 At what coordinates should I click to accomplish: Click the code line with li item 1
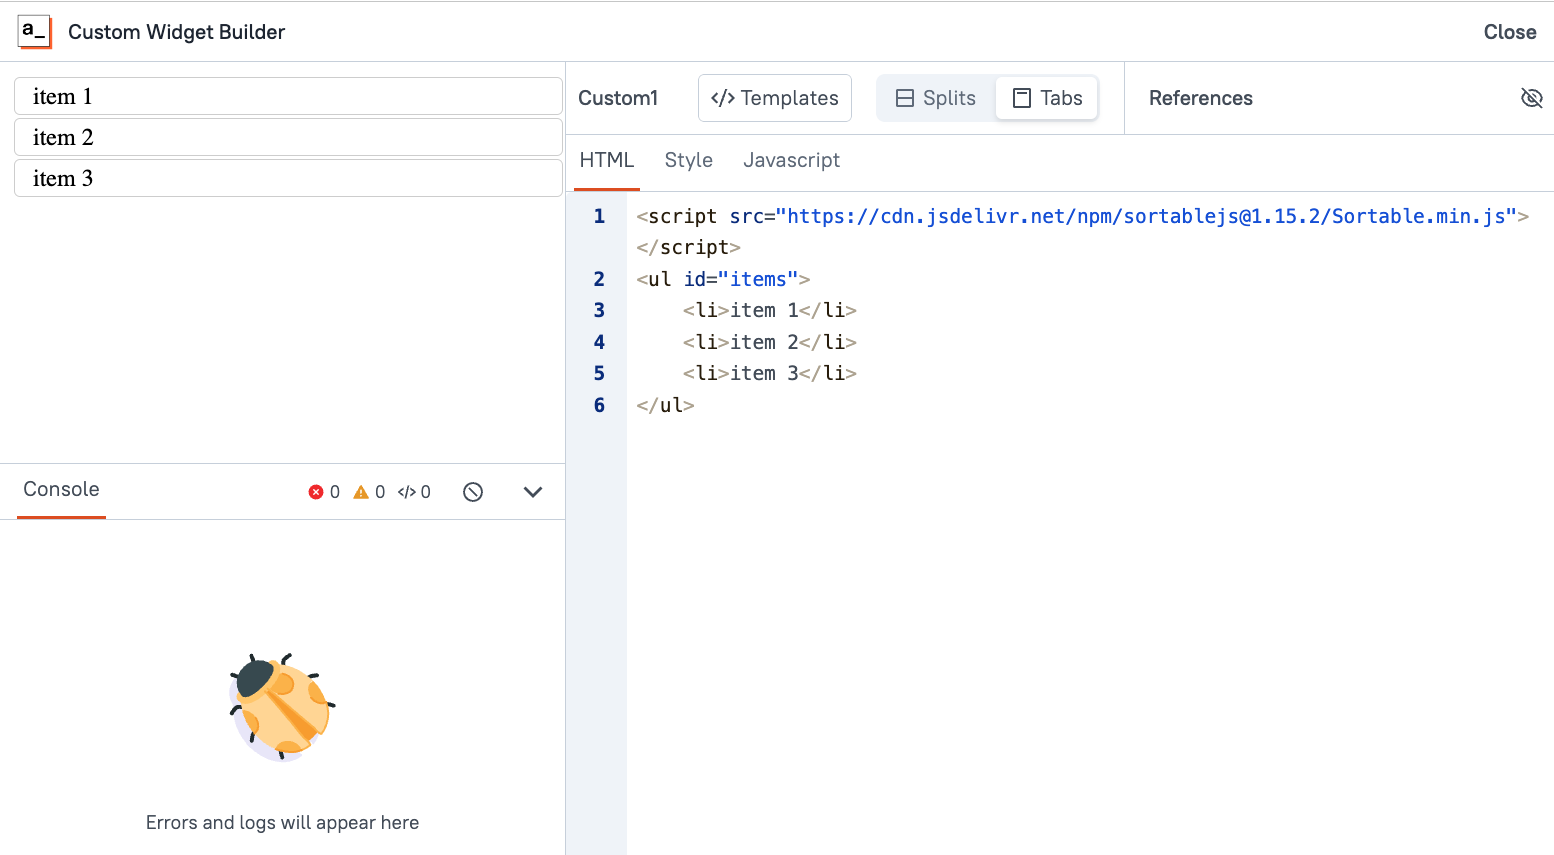tap(770, 310)
